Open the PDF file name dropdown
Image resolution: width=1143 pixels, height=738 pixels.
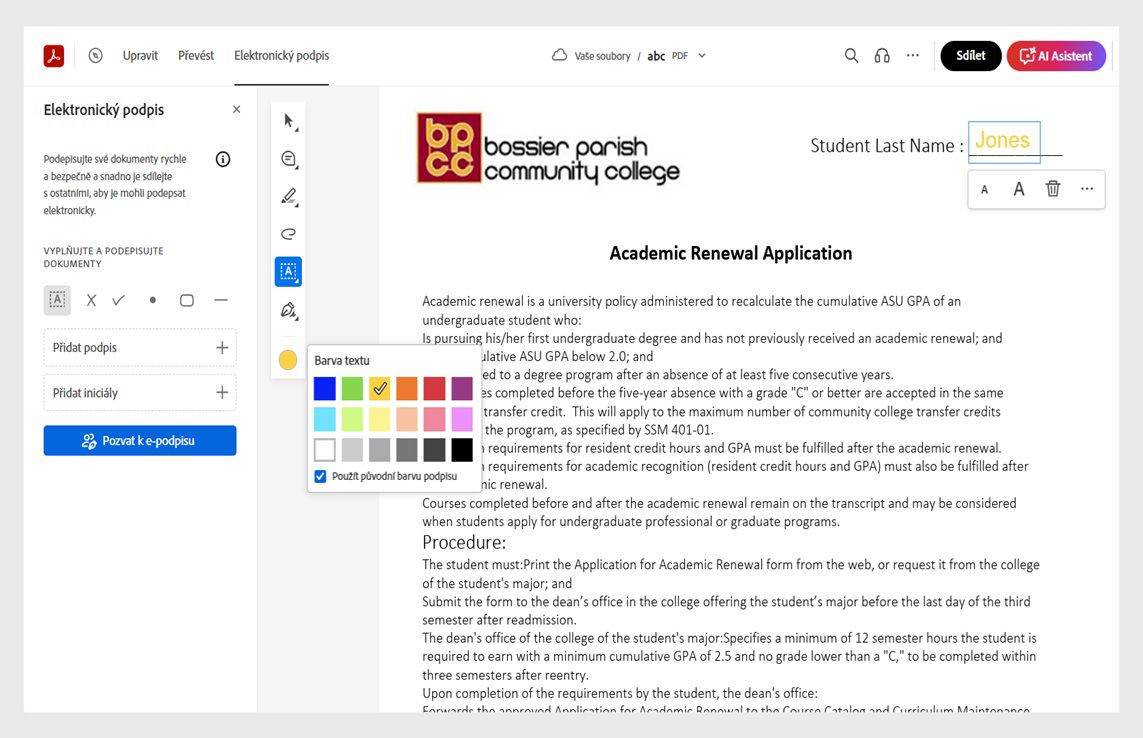[701, 56]
